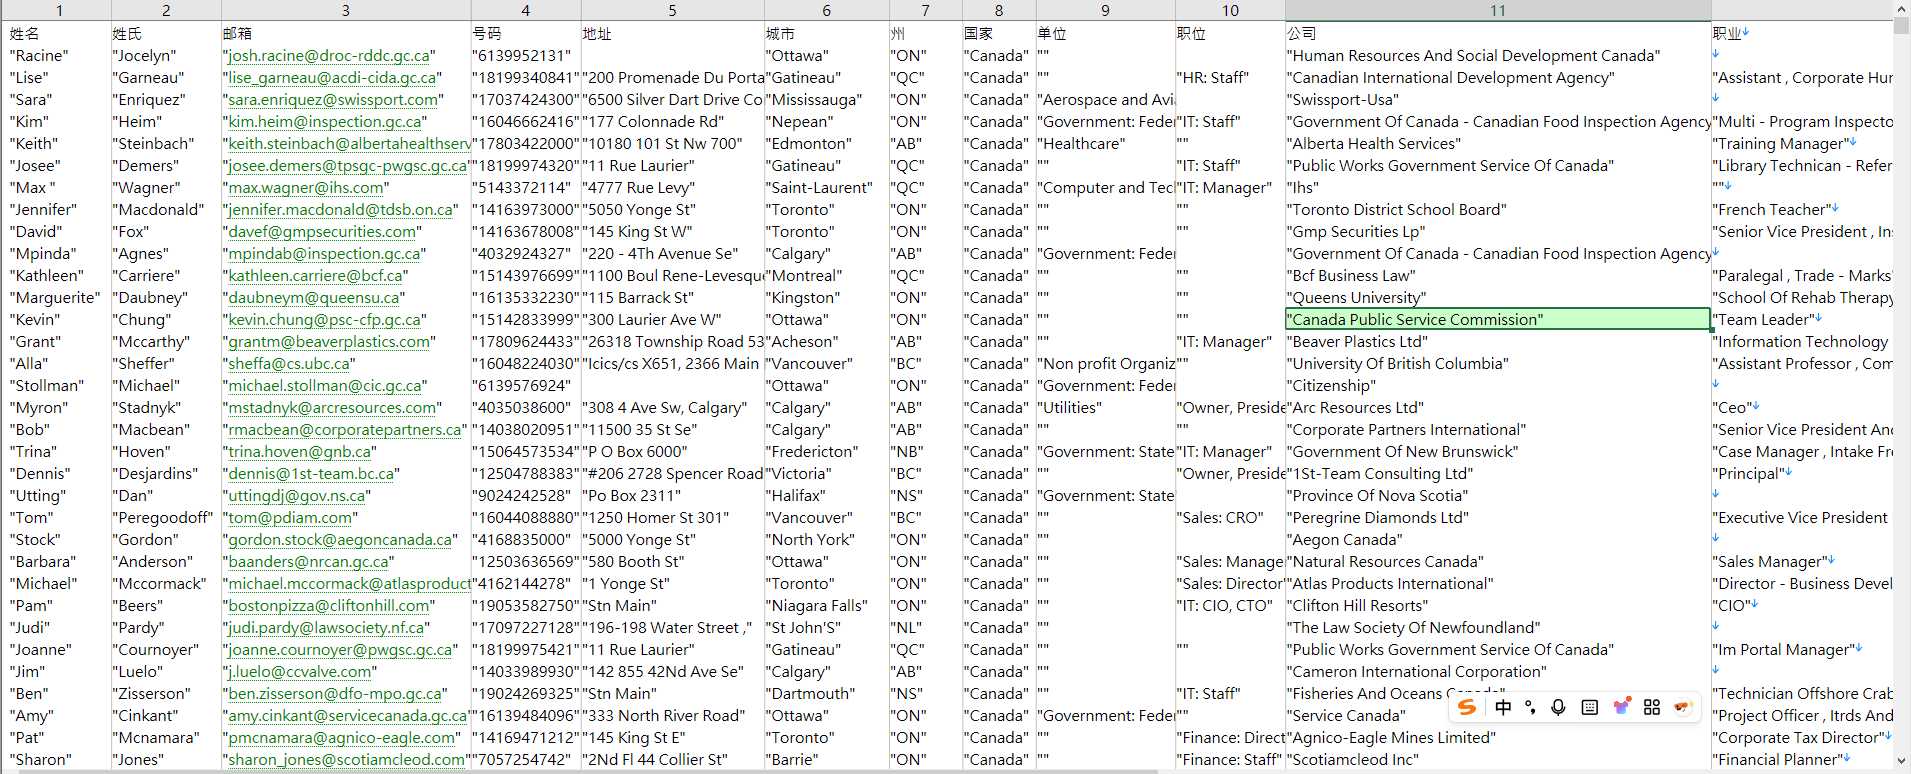Open judi.pardy@lawsociety.nf.ca email link
This screenshot has width=1911, height=774.
pyautogui.click(x=326, y=628)
